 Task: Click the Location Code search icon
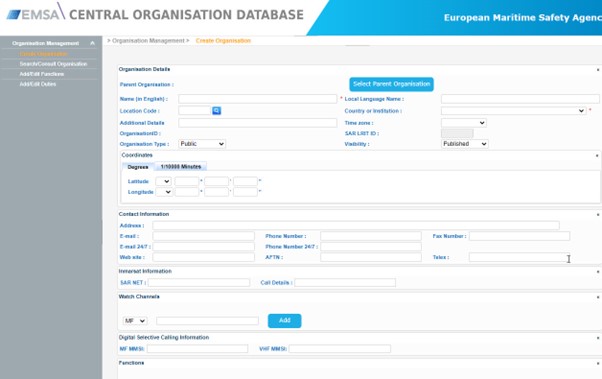pyautogui.click(x=217, y=111)
